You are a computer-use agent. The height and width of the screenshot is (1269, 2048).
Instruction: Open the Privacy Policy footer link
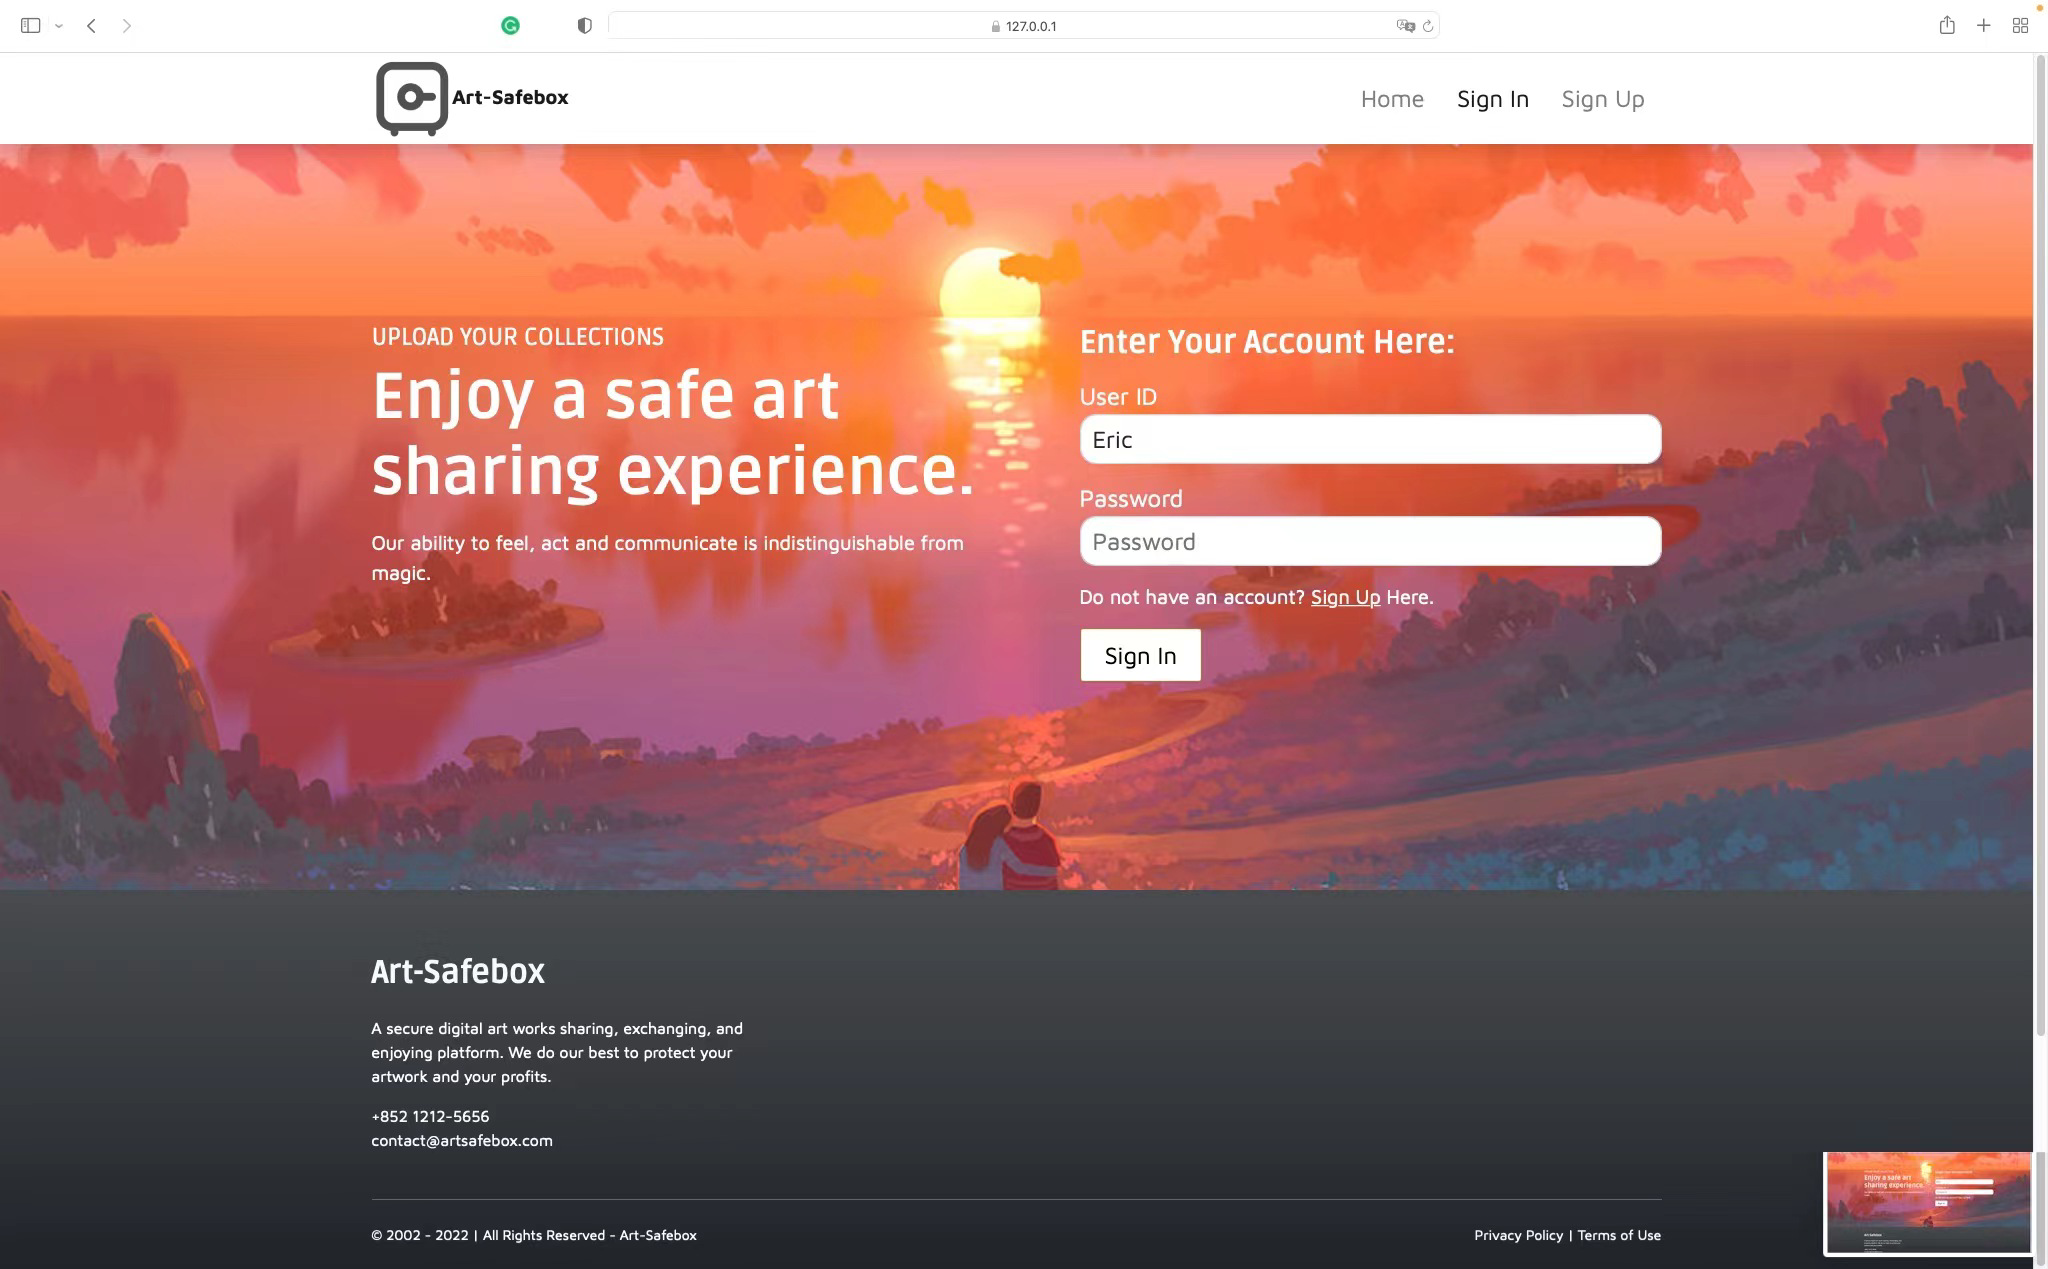point(1517,1235)
